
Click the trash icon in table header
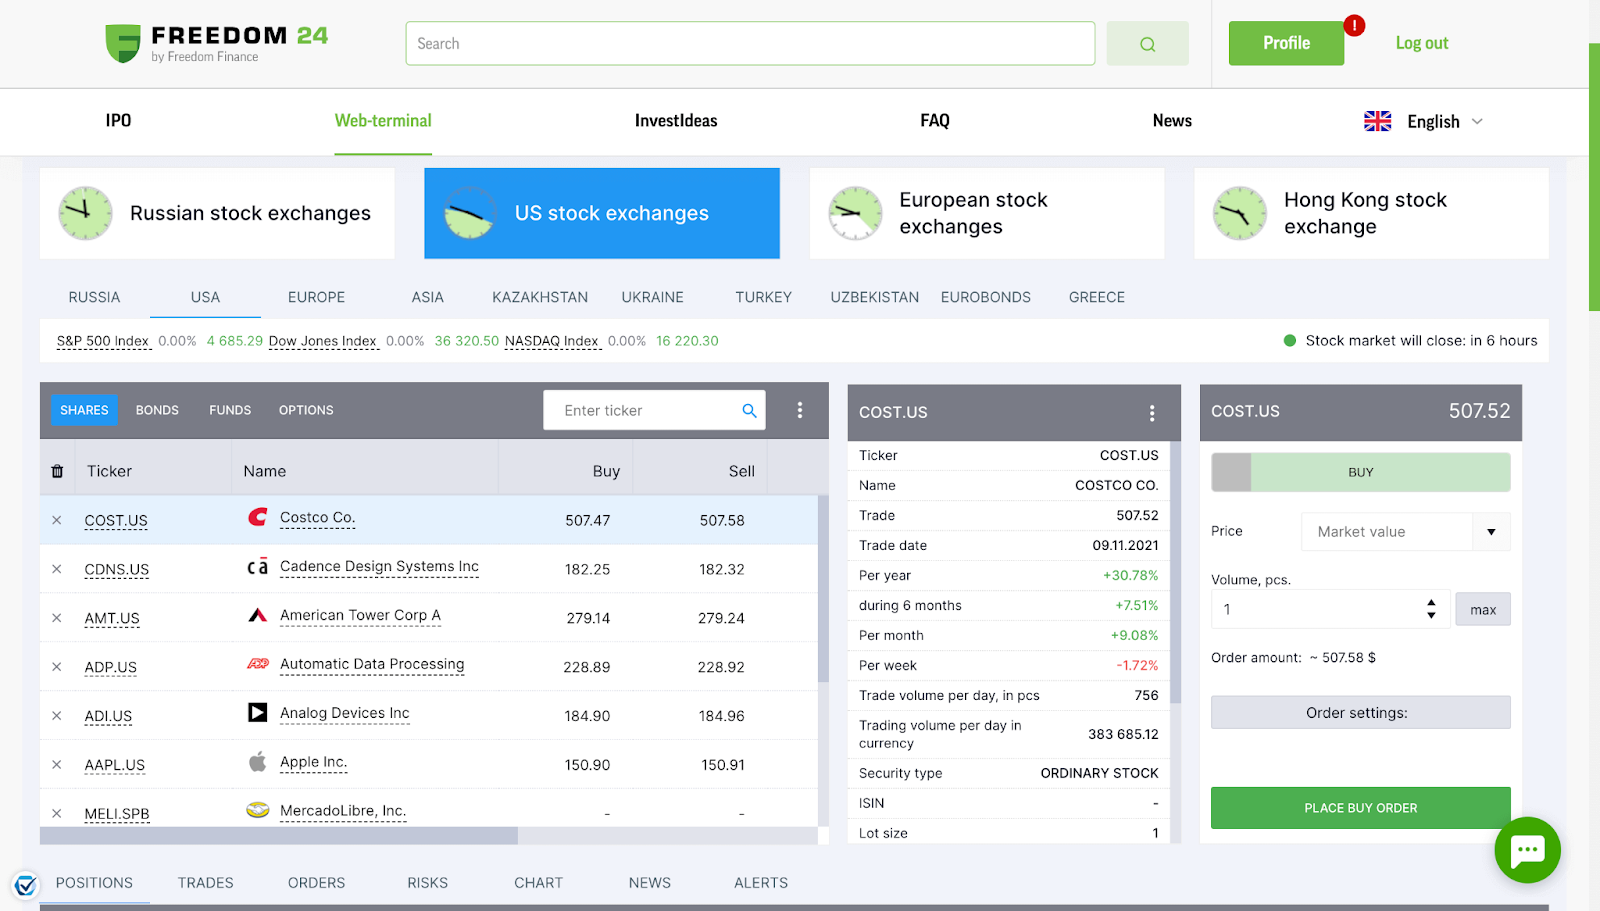click(57, 471)
